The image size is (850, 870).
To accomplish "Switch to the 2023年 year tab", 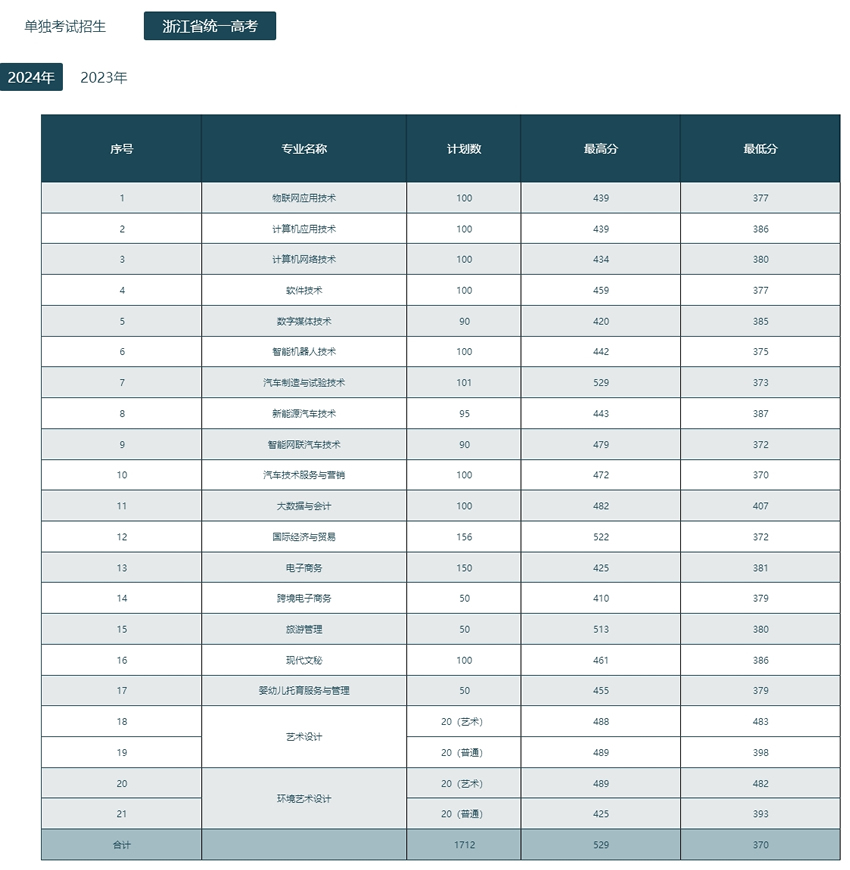I will [x=104, y=77].
